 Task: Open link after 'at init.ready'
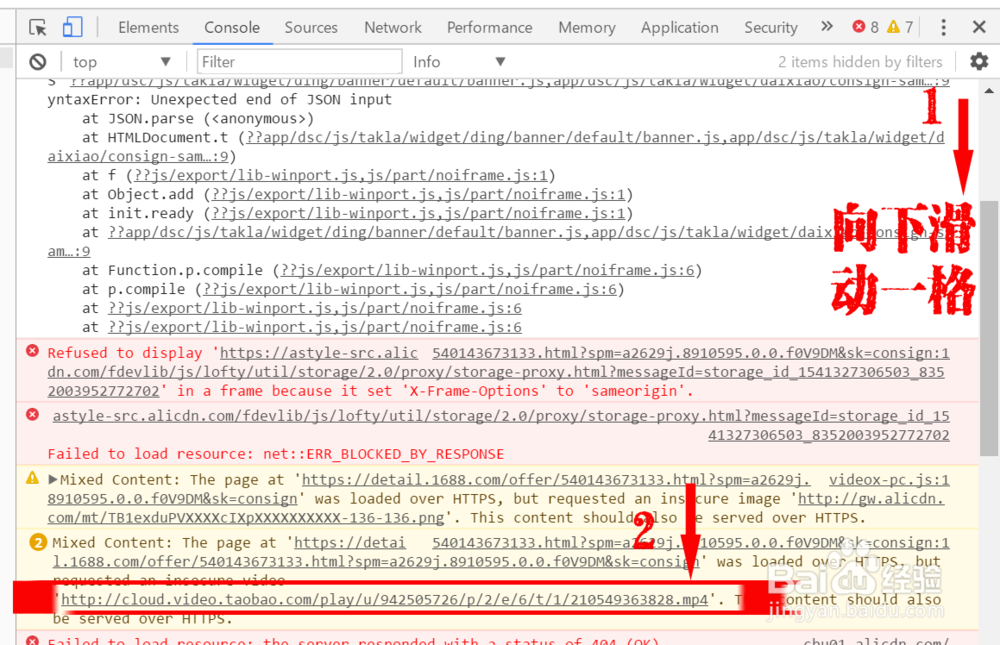[x=418, y=214]
